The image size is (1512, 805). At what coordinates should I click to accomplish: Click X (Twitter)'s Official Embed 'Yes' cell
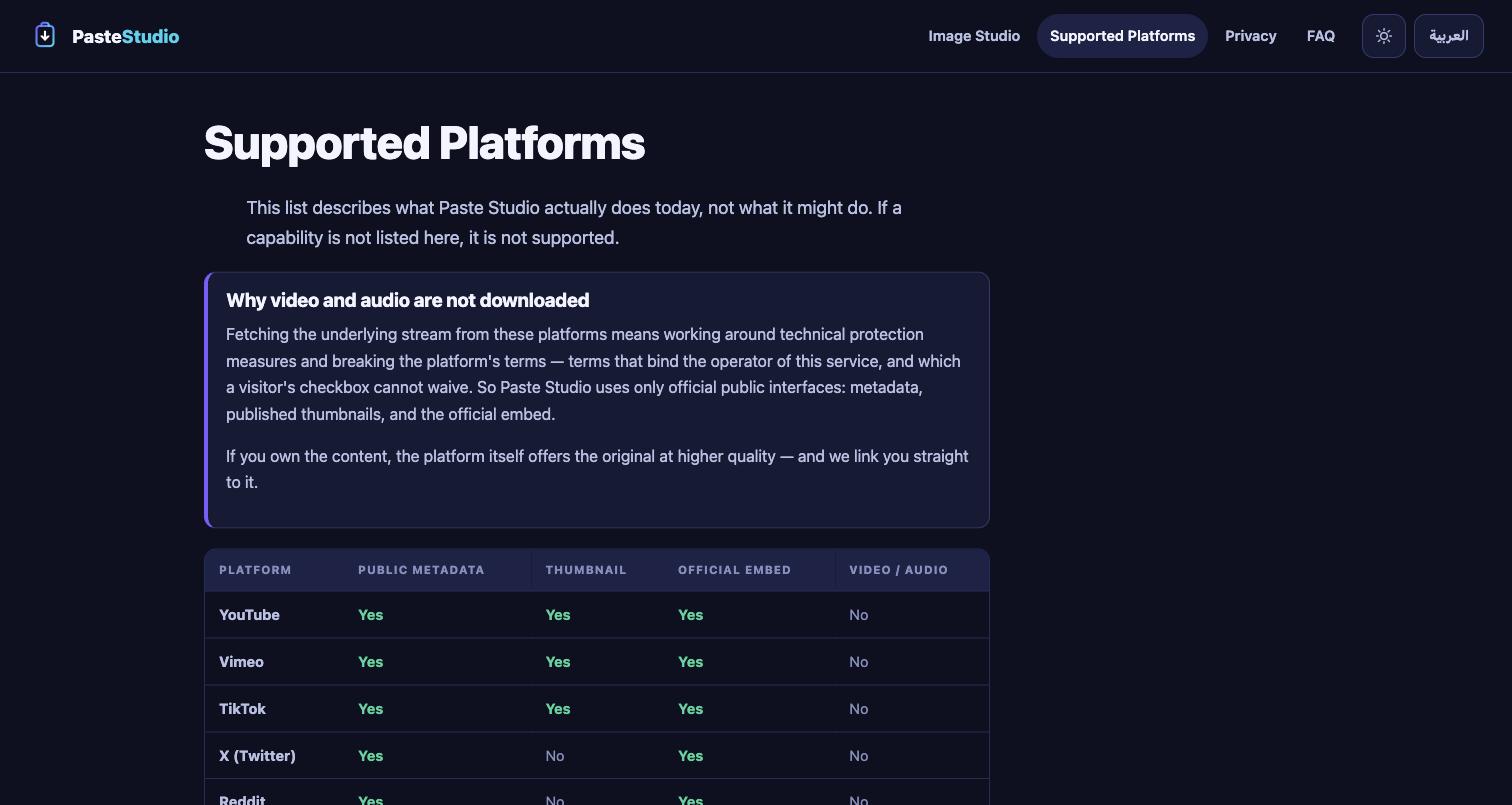point(690,756)
